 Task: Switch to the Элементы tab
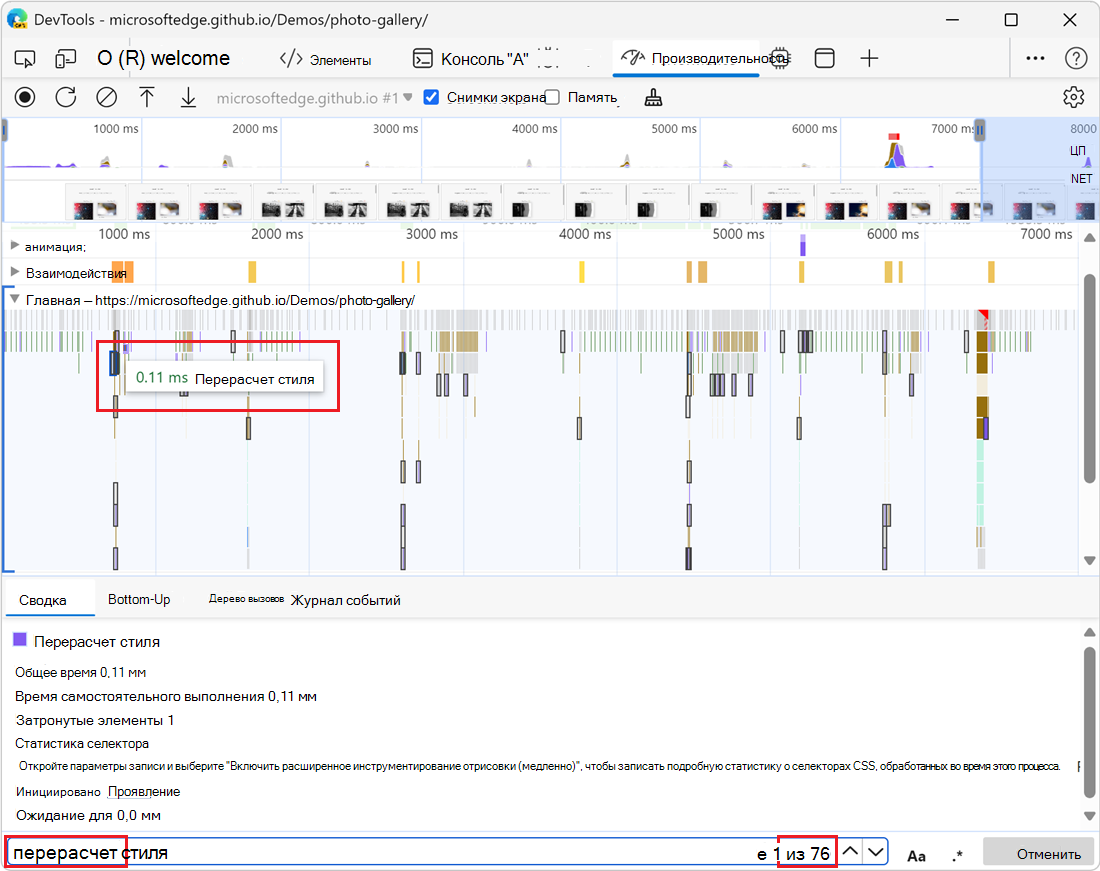tap(326, 60)
